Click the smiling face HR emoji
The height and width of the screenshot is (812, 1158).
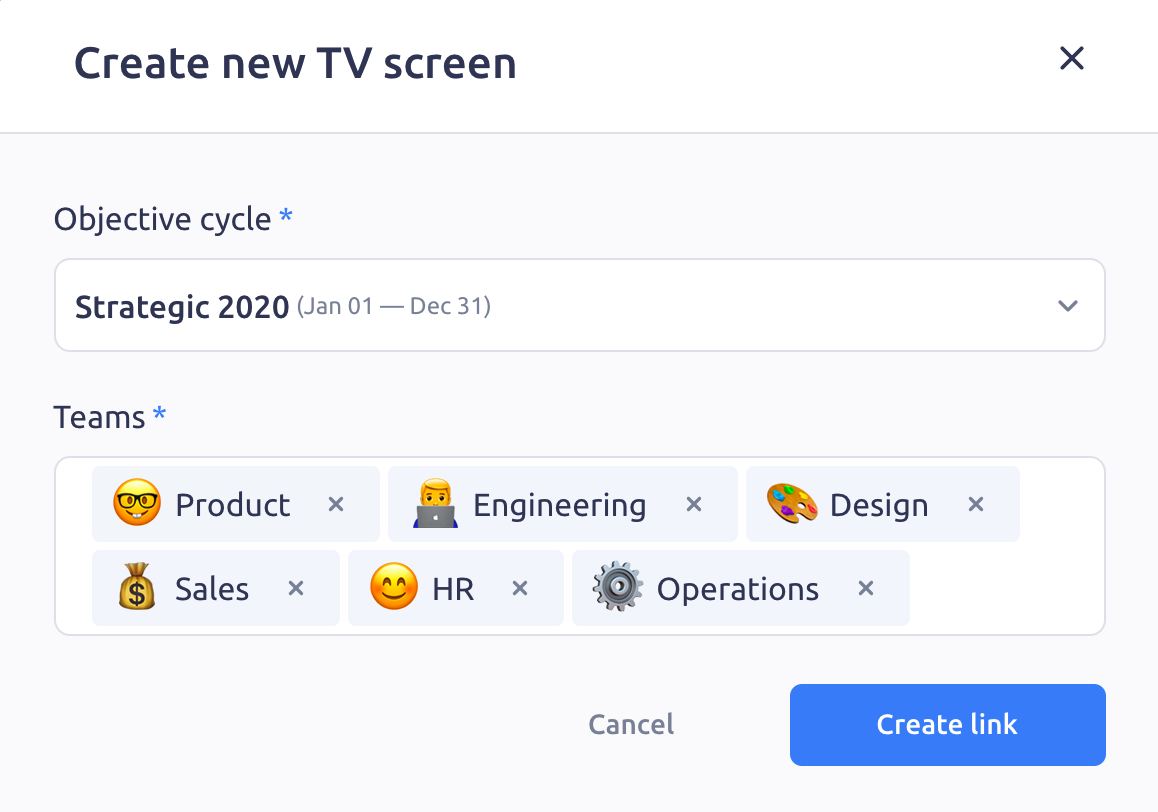pos(394,587)
